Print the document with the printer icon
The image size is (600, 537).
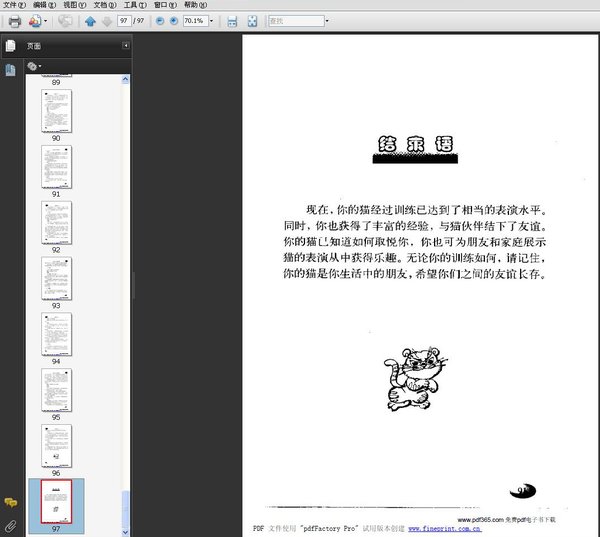point(15,21)
